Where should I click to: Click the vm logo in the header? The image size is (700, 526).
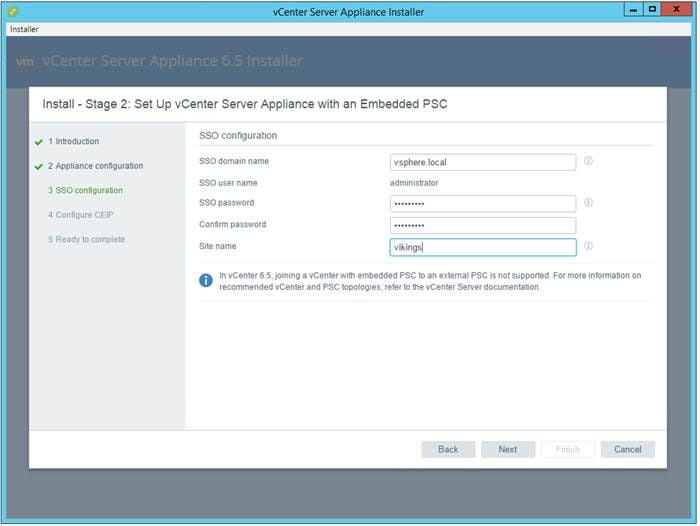tap(25, 62)
